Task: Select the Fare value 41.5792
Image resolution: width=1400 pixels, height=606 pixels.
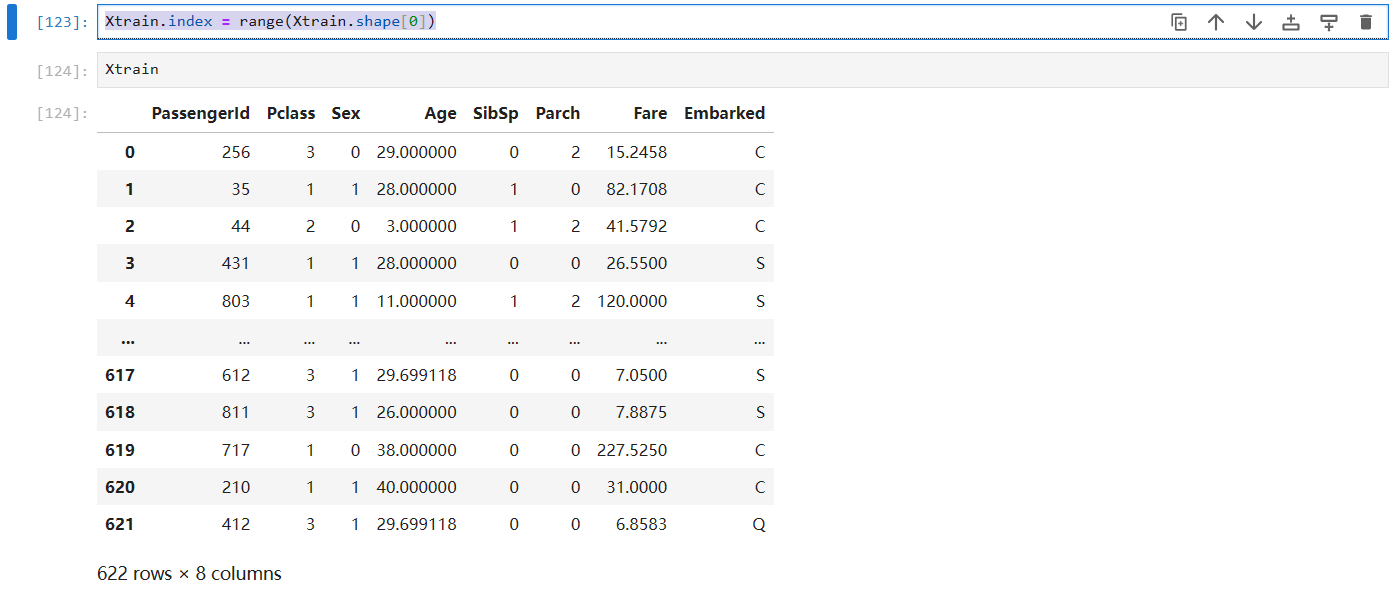Action: (x=638, y=226)
